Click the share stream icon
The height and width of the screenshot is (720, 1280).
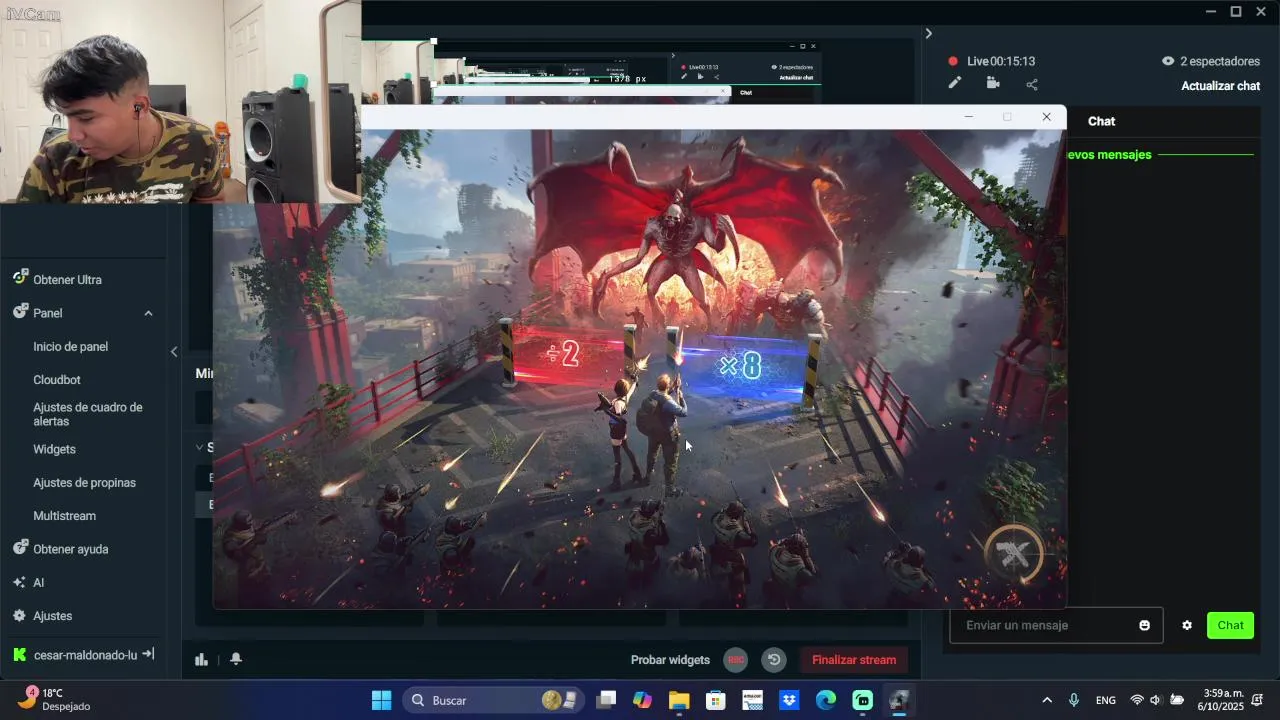tap(1032, 84)
